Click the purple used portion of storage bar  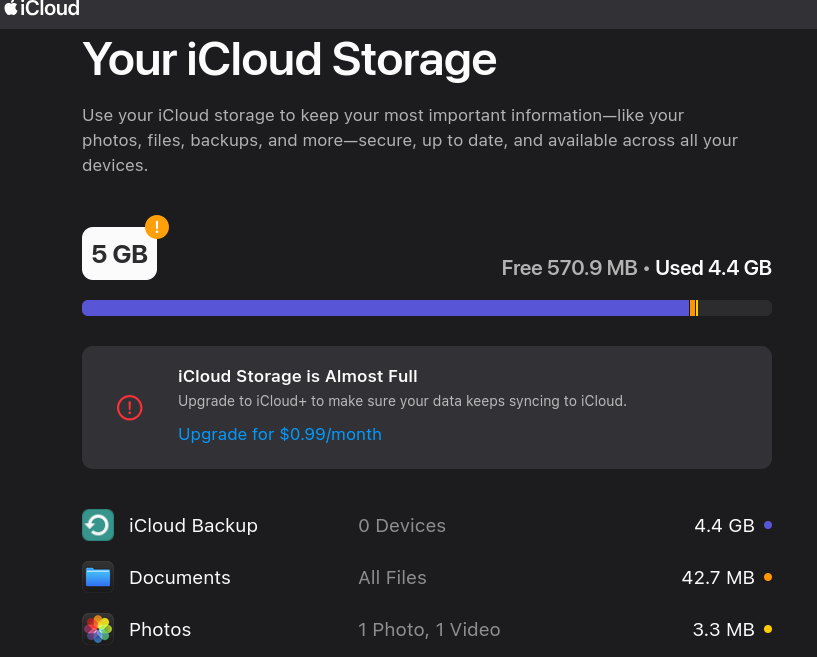coord(385,308)
